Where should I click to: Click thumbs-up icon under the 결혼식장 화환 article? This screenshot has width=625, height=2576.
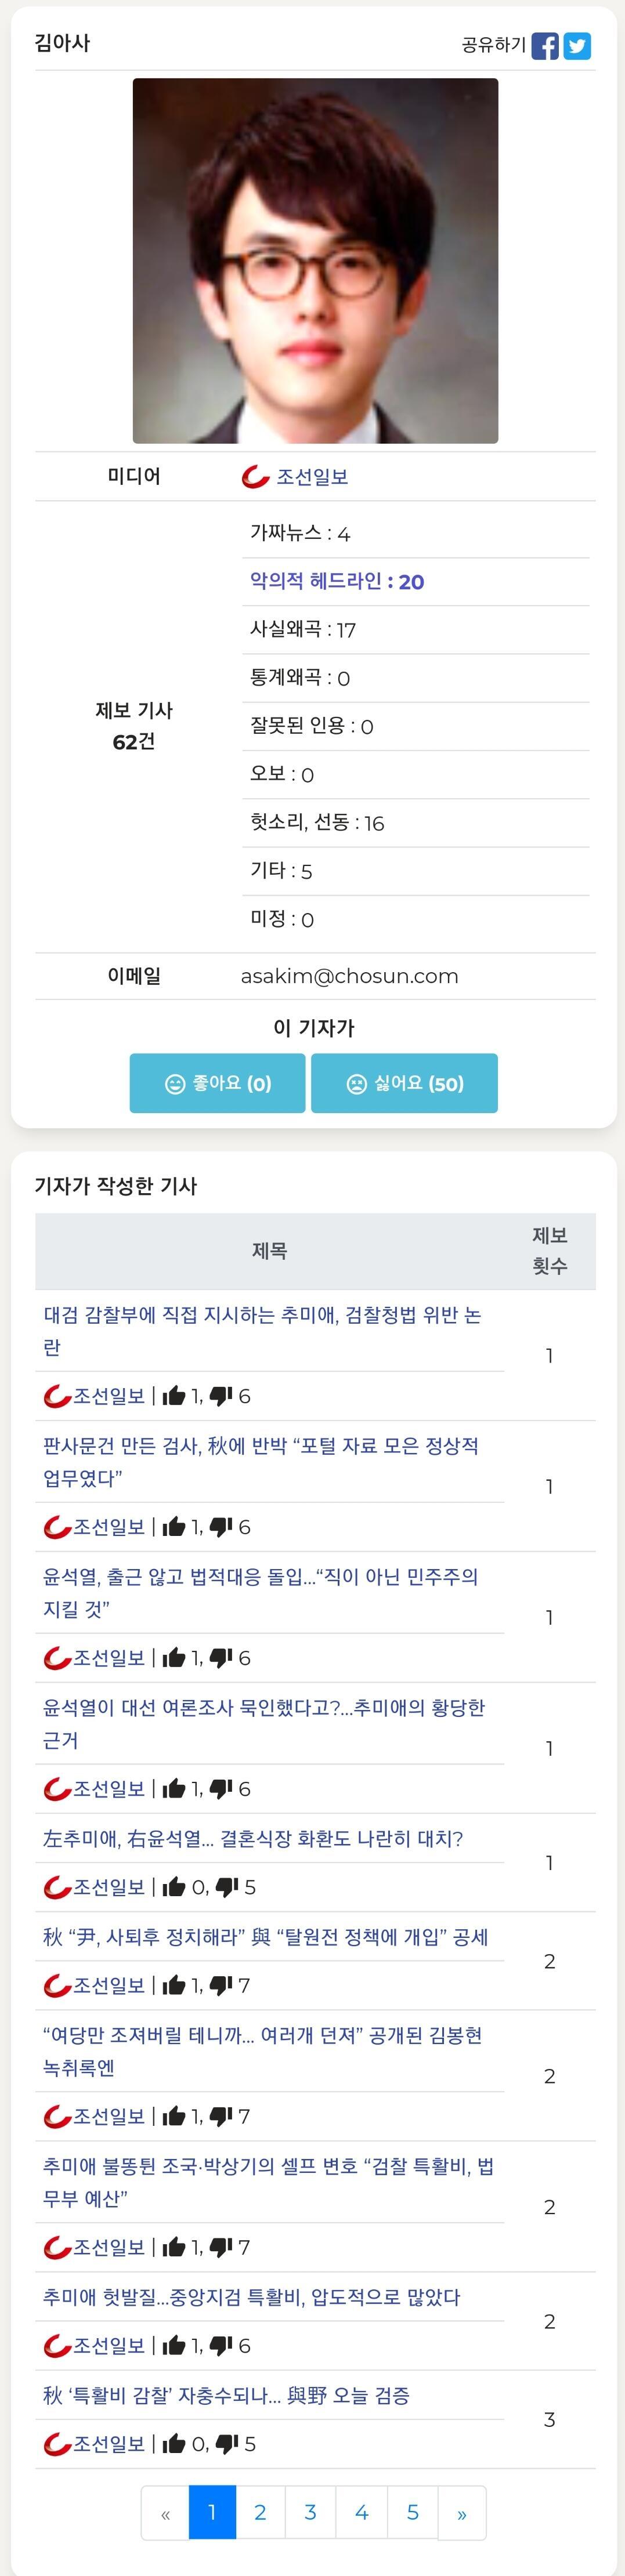pos(174,1887)
